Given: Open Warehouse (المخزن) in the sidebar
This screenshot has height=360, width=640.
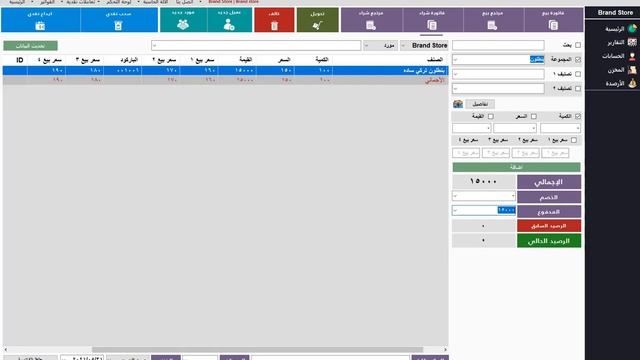Looking at the screenshot, I should pos(621,70).
